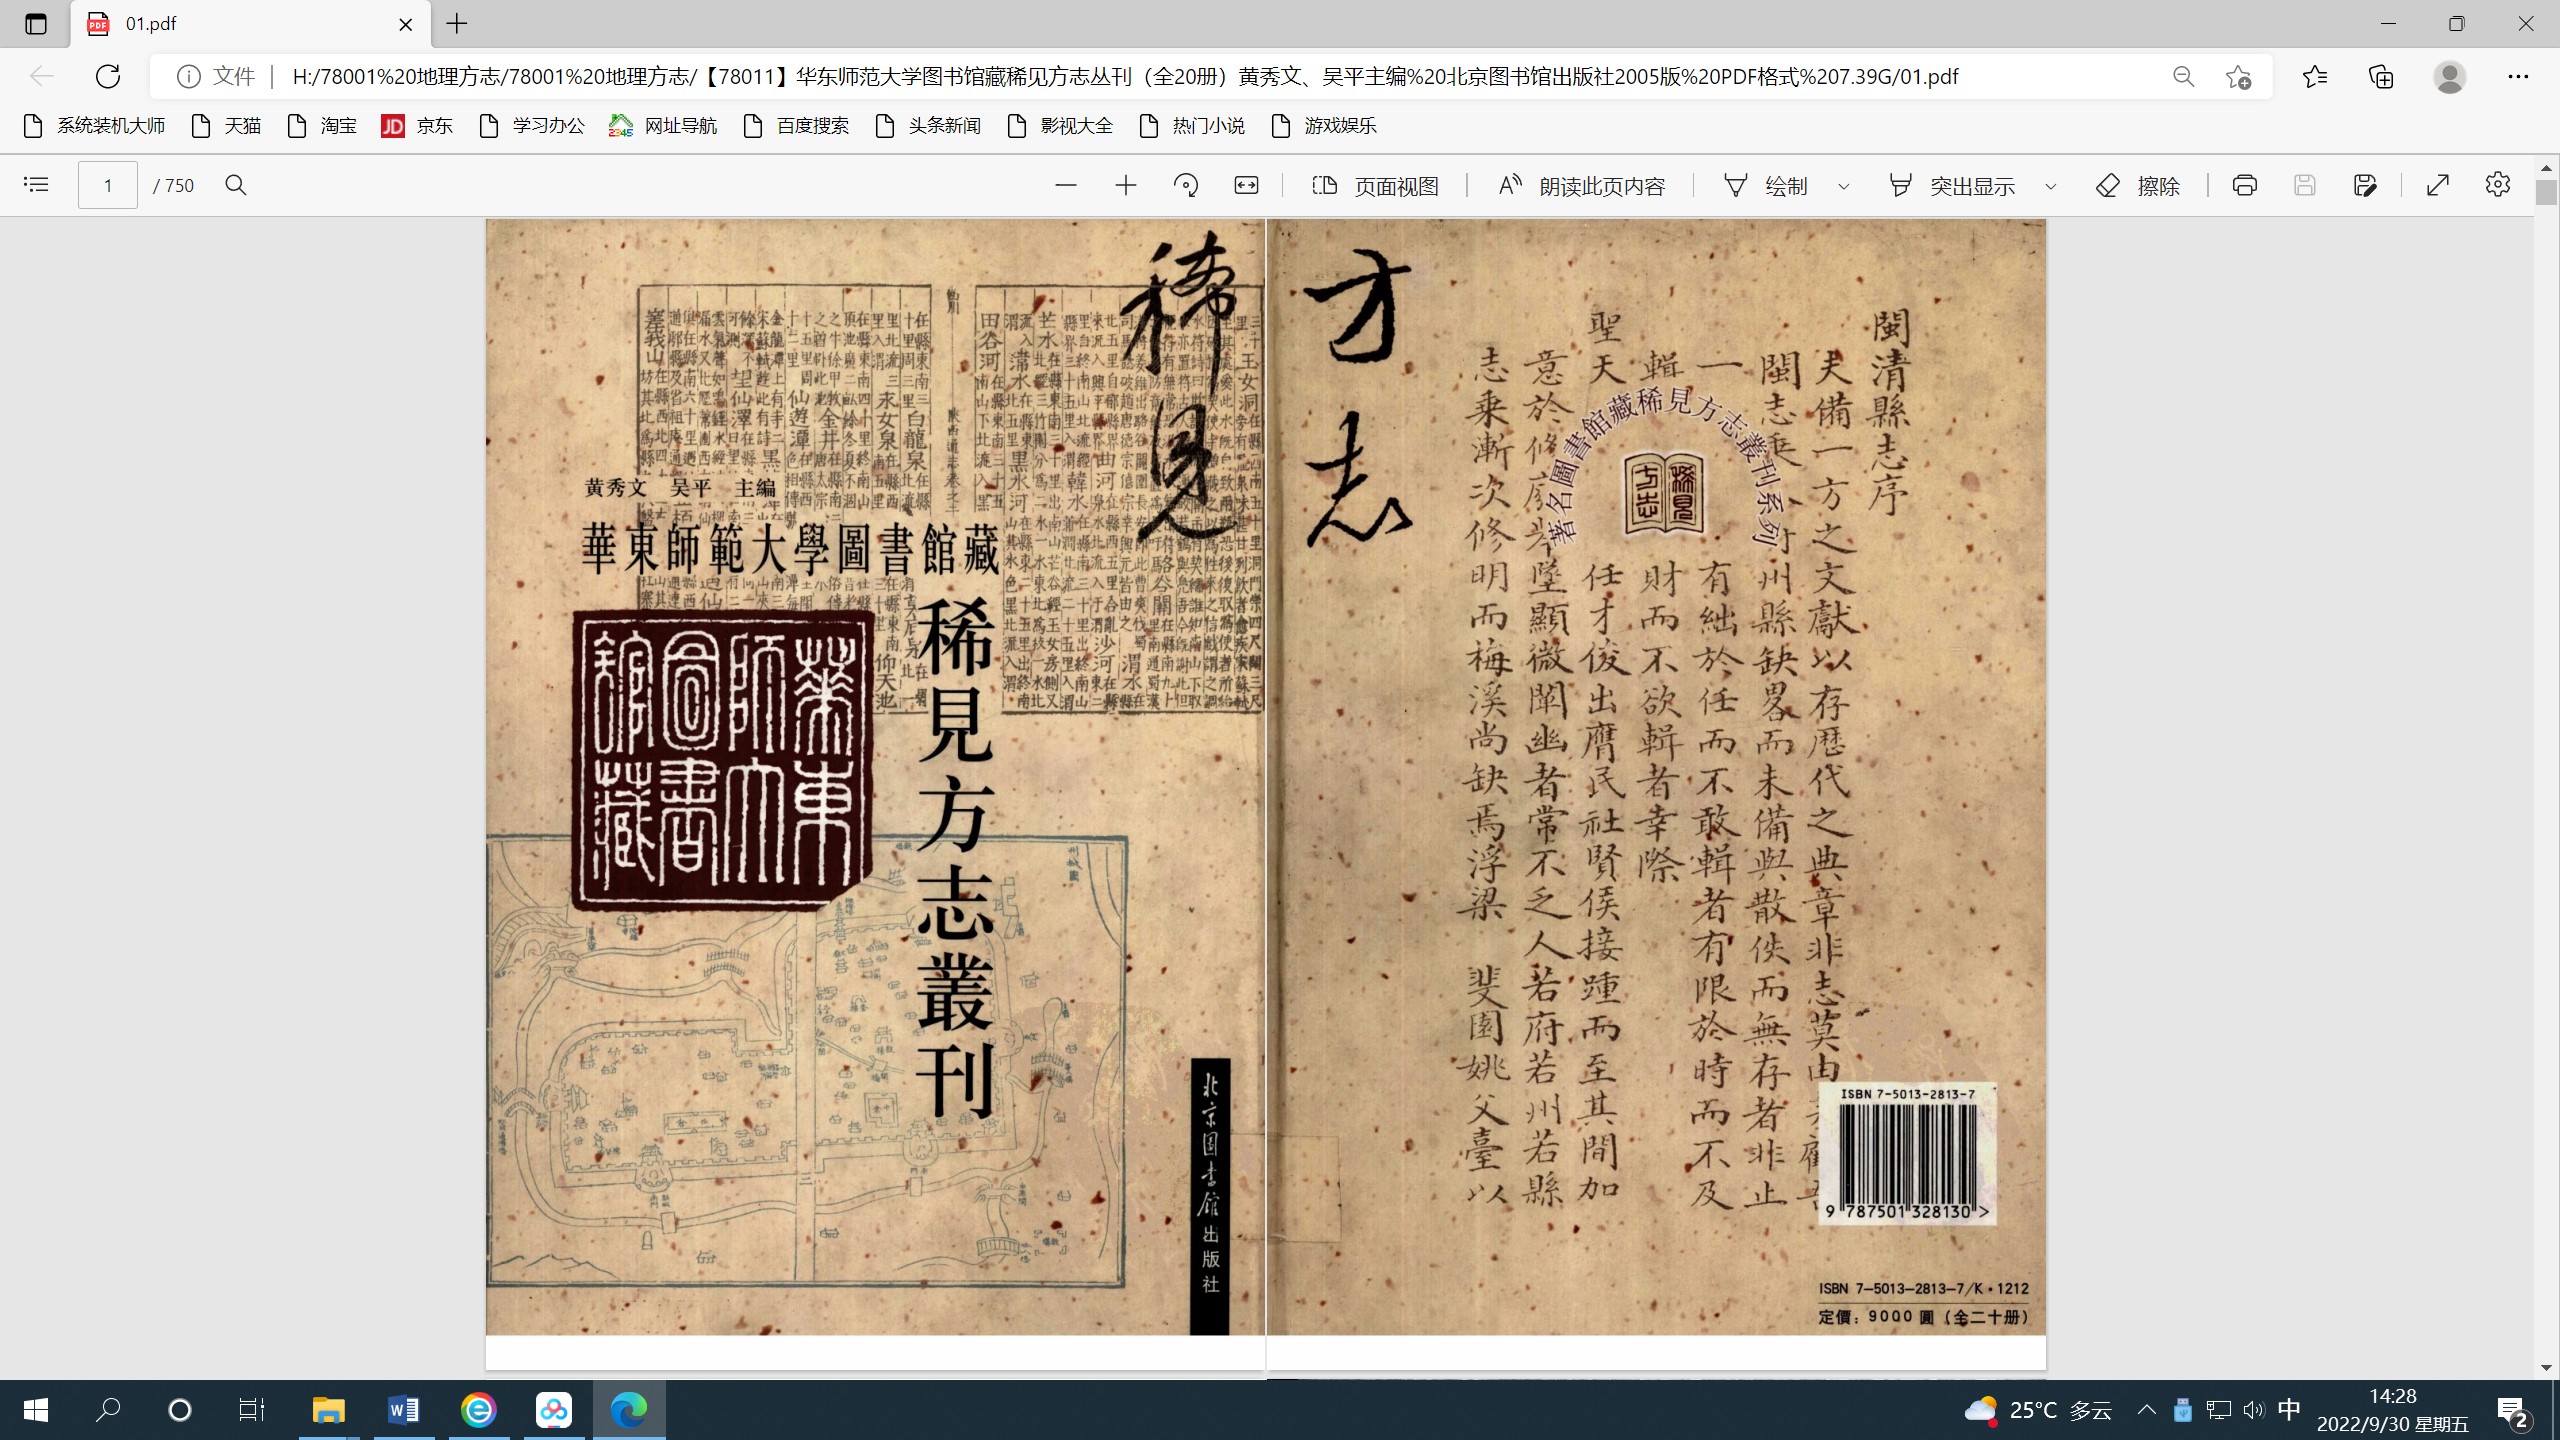
Task: Click the front cover page image
Action: (x=875, y=777)
